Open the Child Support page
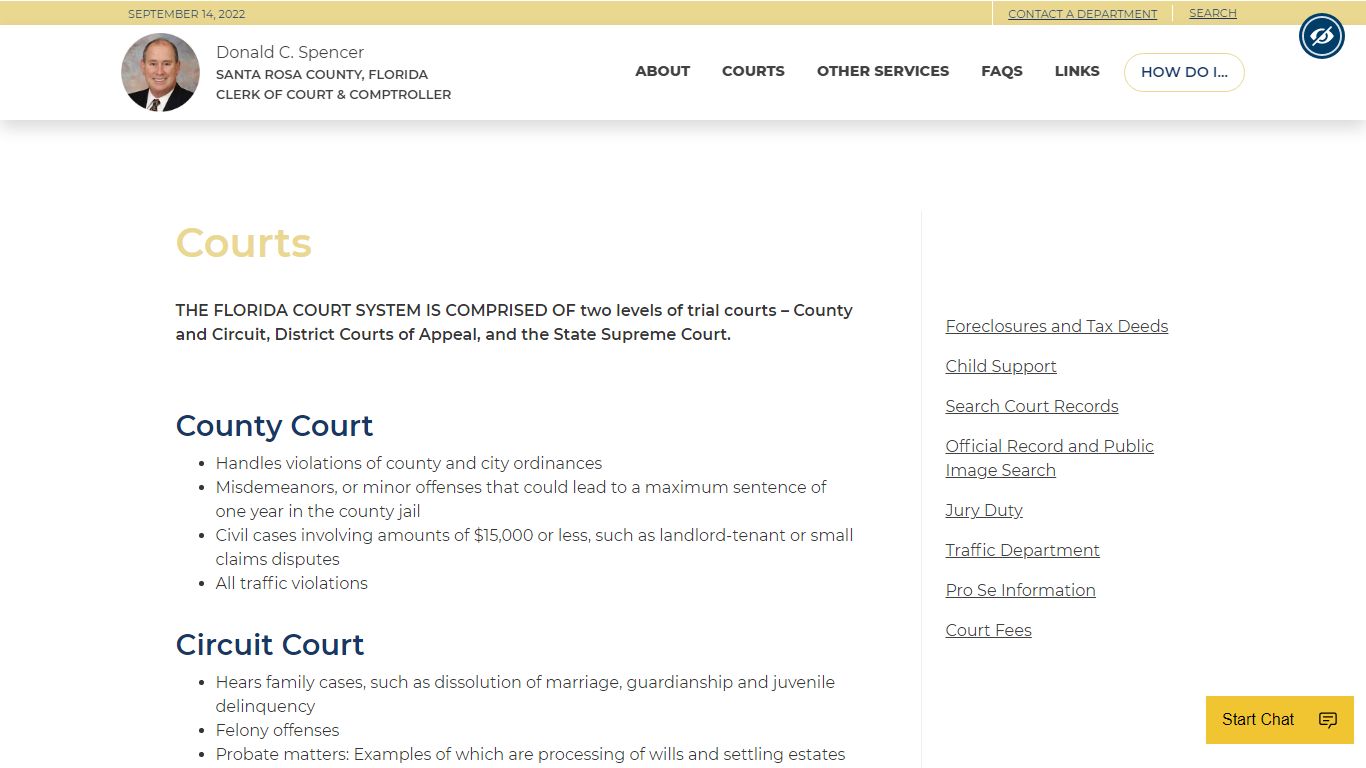The image size is (1366, 768). click(1000, 366)
